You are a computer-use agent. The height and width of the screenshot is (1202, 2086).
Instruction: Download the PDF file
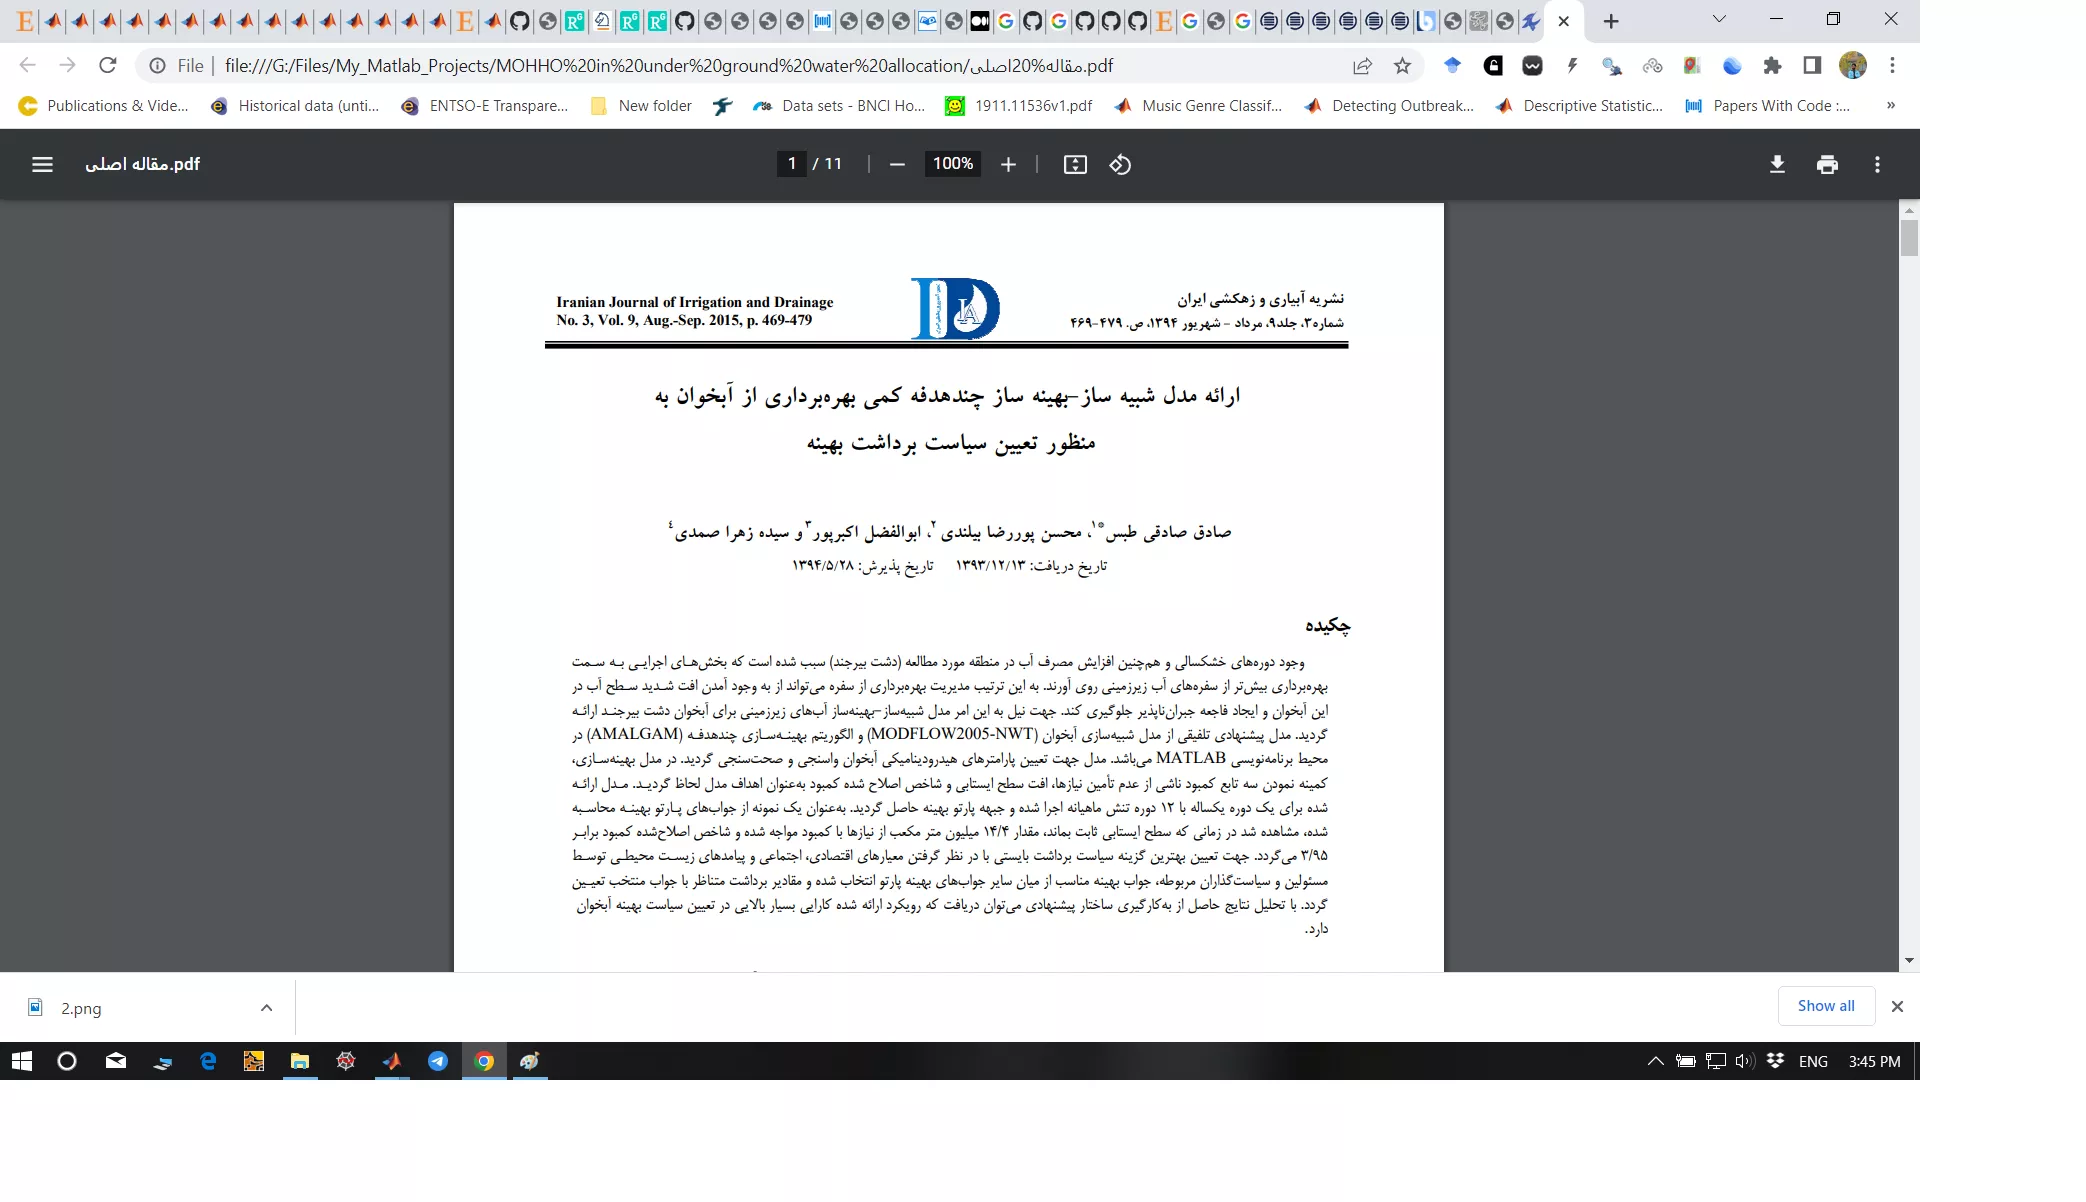click(1777, 164)
